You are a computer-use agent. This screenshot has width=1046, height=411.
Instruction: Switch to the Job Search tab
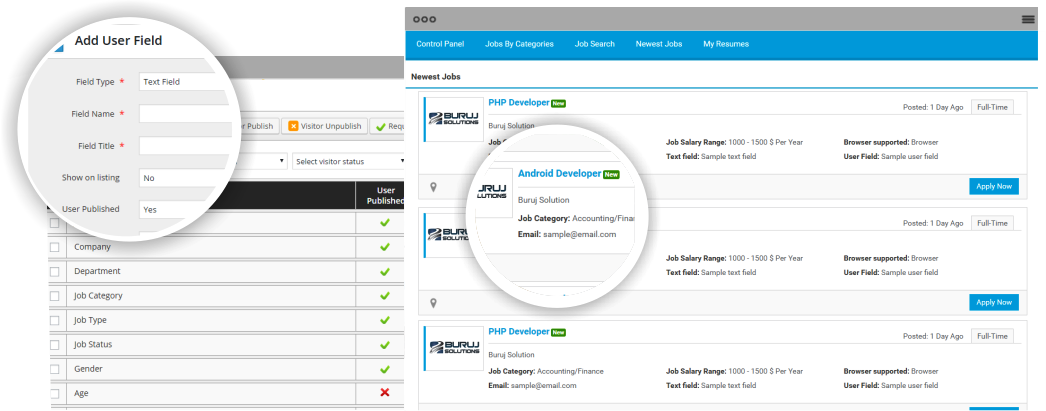click(x=594, y=44)
